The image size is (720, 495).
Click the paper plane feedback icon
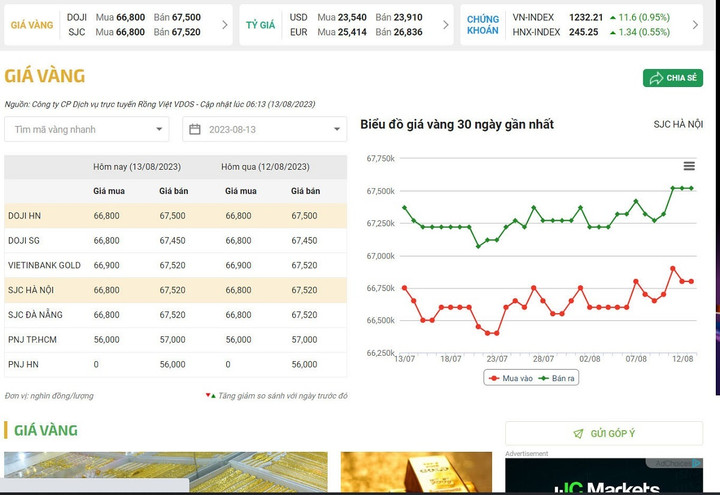pos(578,434)
